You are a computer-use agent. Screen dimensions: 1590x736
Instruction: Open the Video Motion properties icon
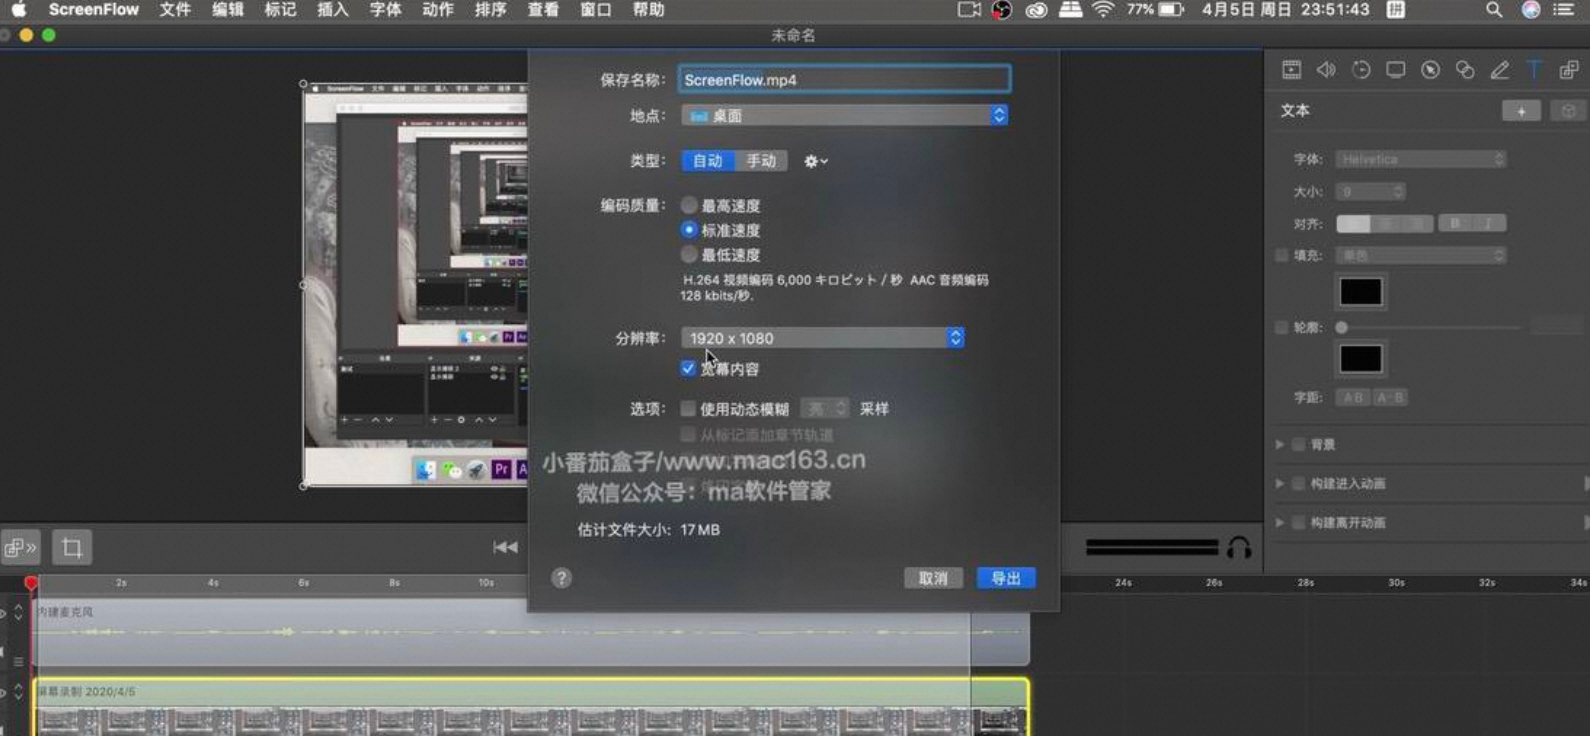pos(1361,70)
